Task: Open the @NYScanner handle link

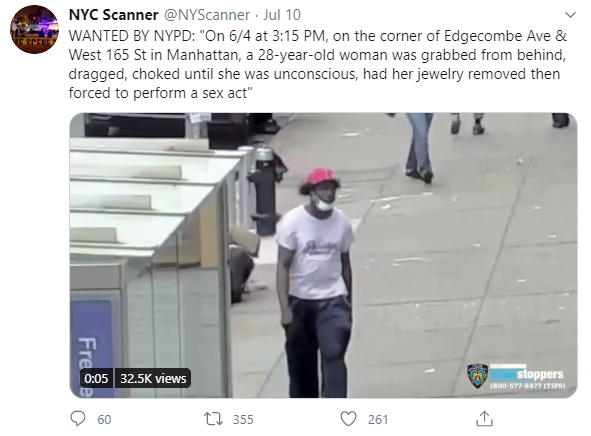Action: point(207,15)
